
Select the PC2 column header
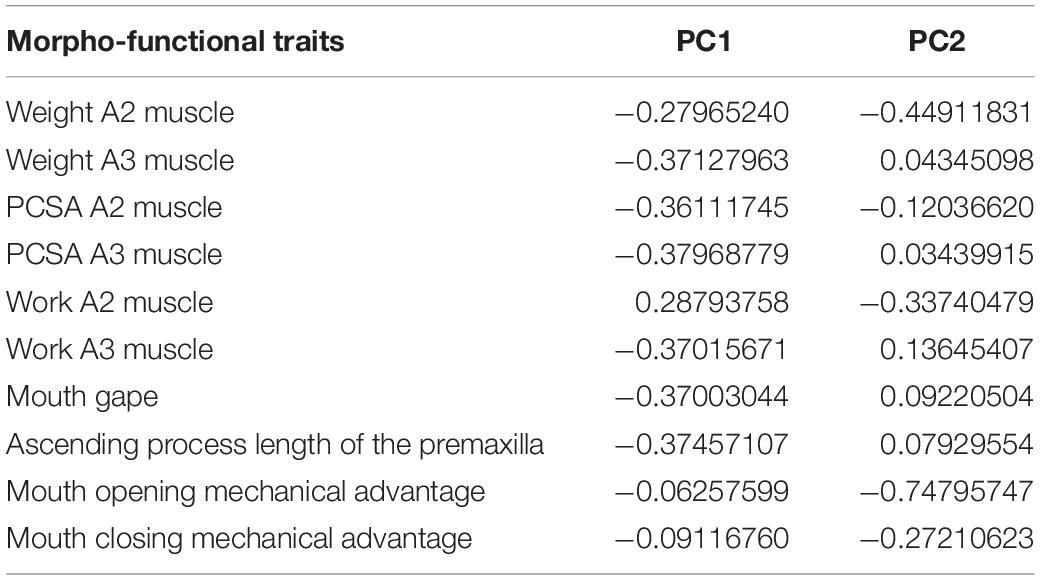937,41
